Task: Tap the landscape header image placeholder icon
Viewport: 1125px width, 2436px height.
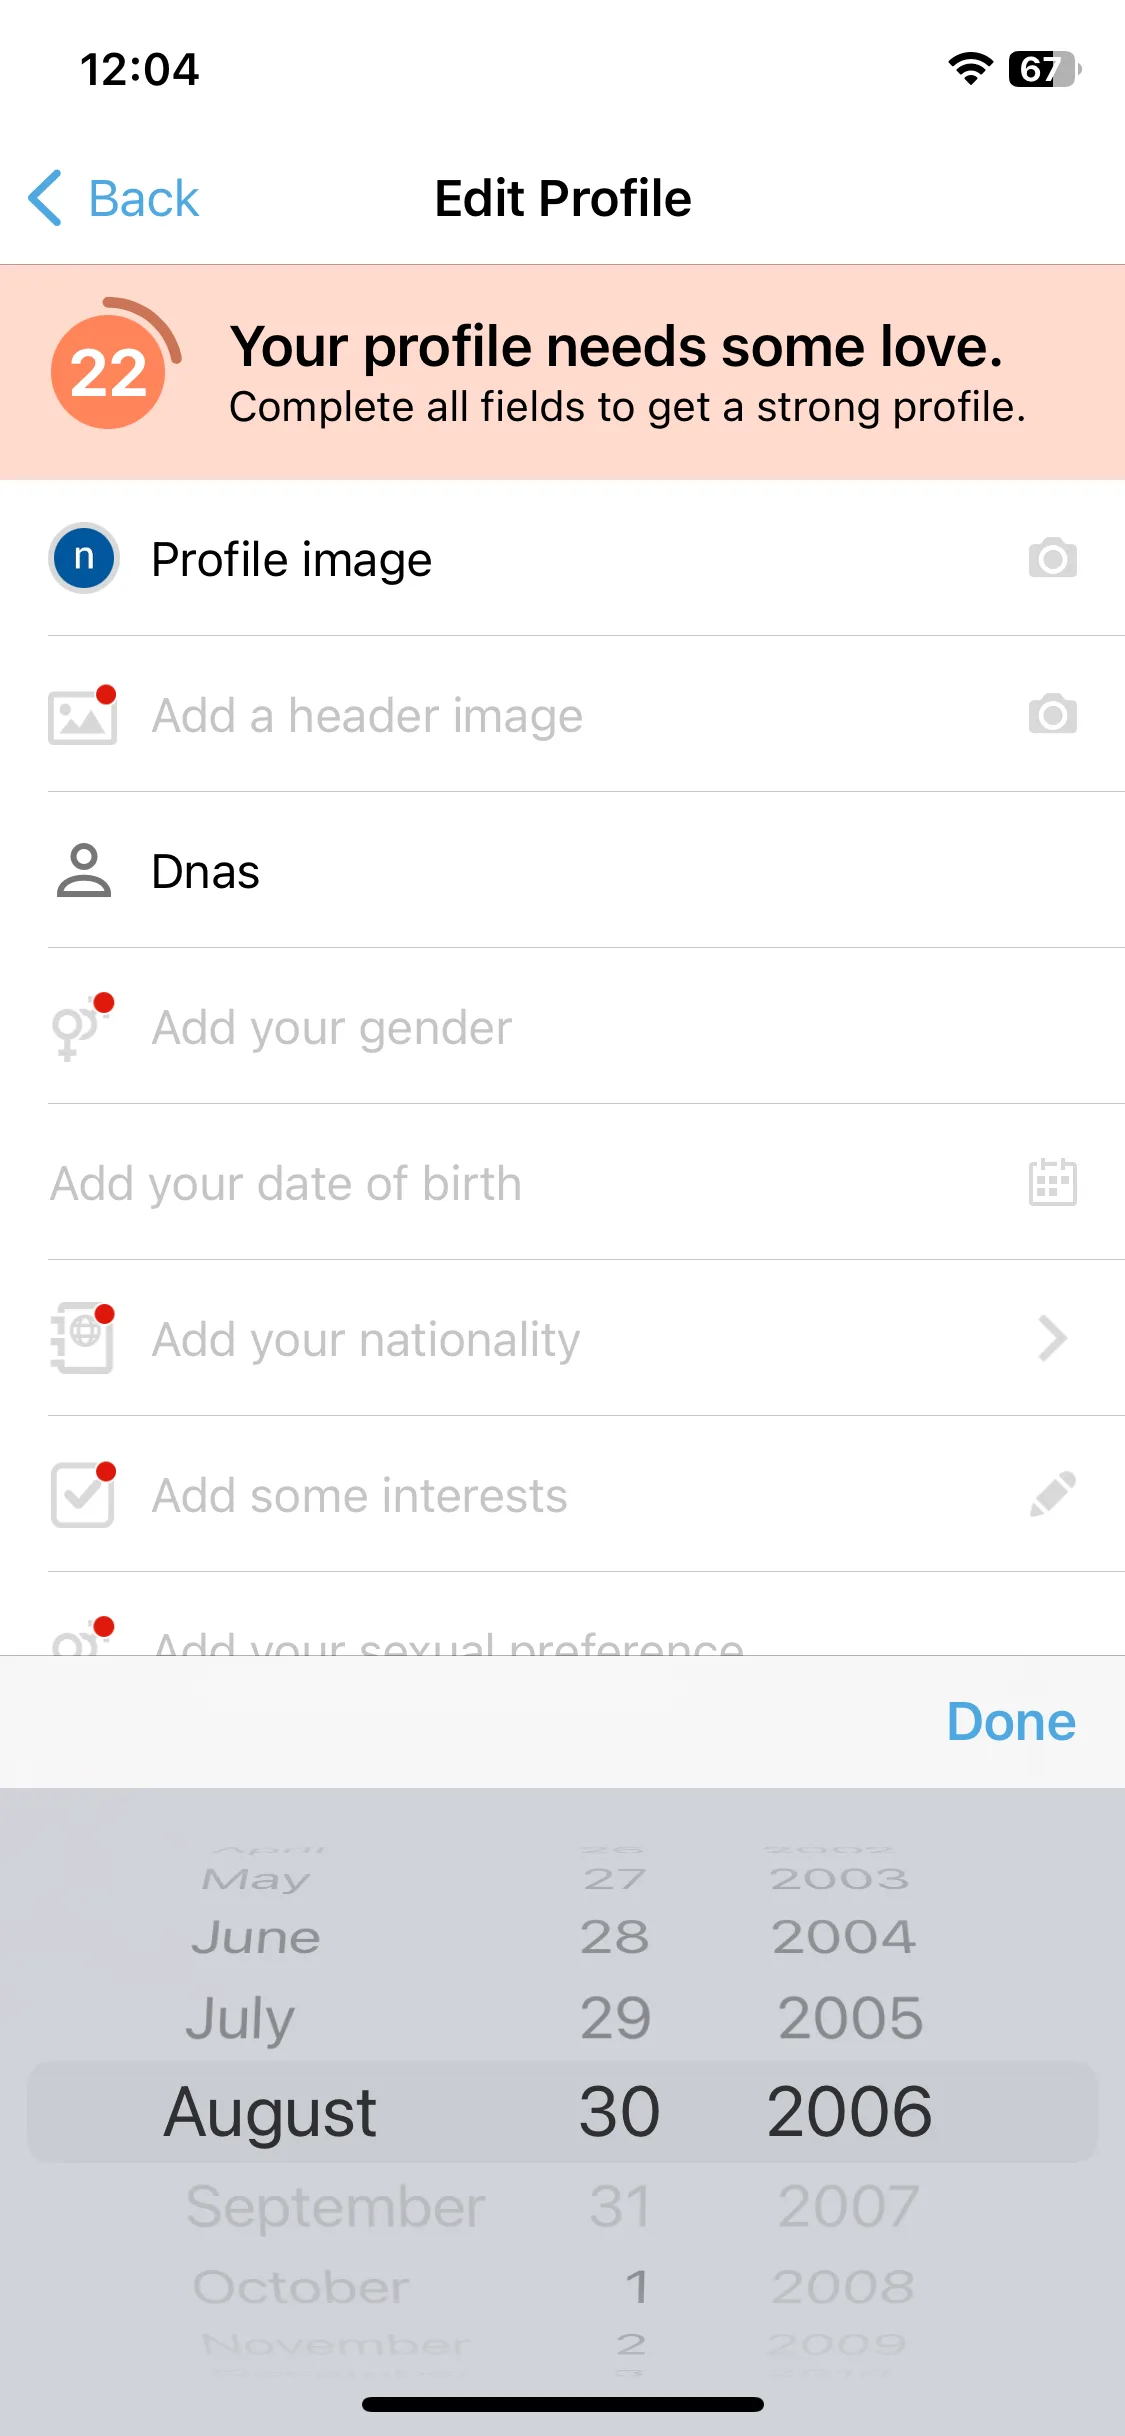Action: 82,714
